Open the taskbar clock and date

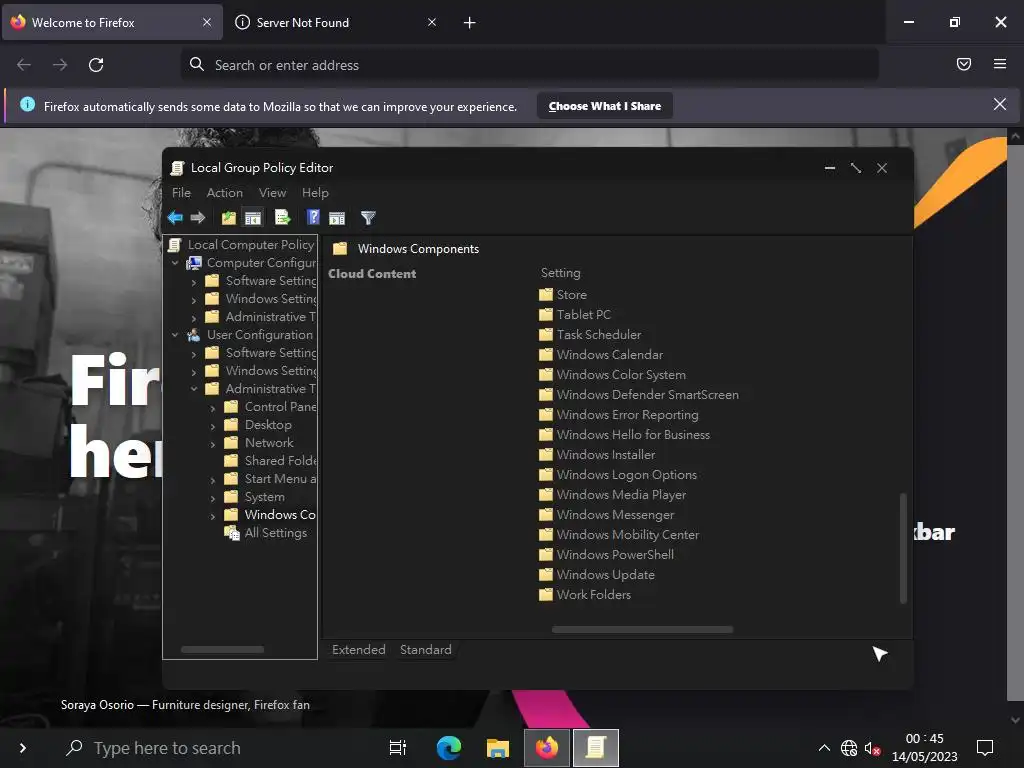(924, 748)
